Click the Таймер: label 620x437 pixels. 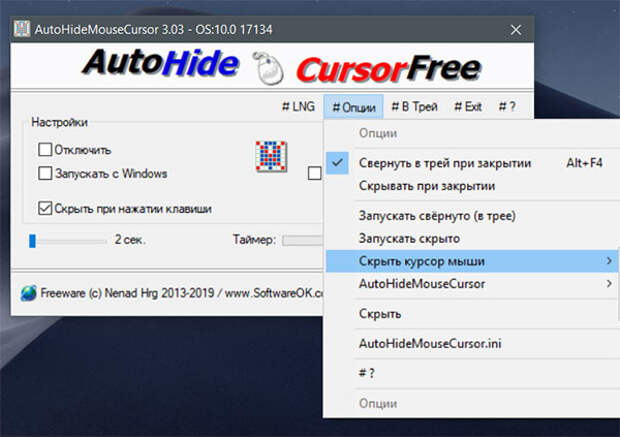coord(254,240)
